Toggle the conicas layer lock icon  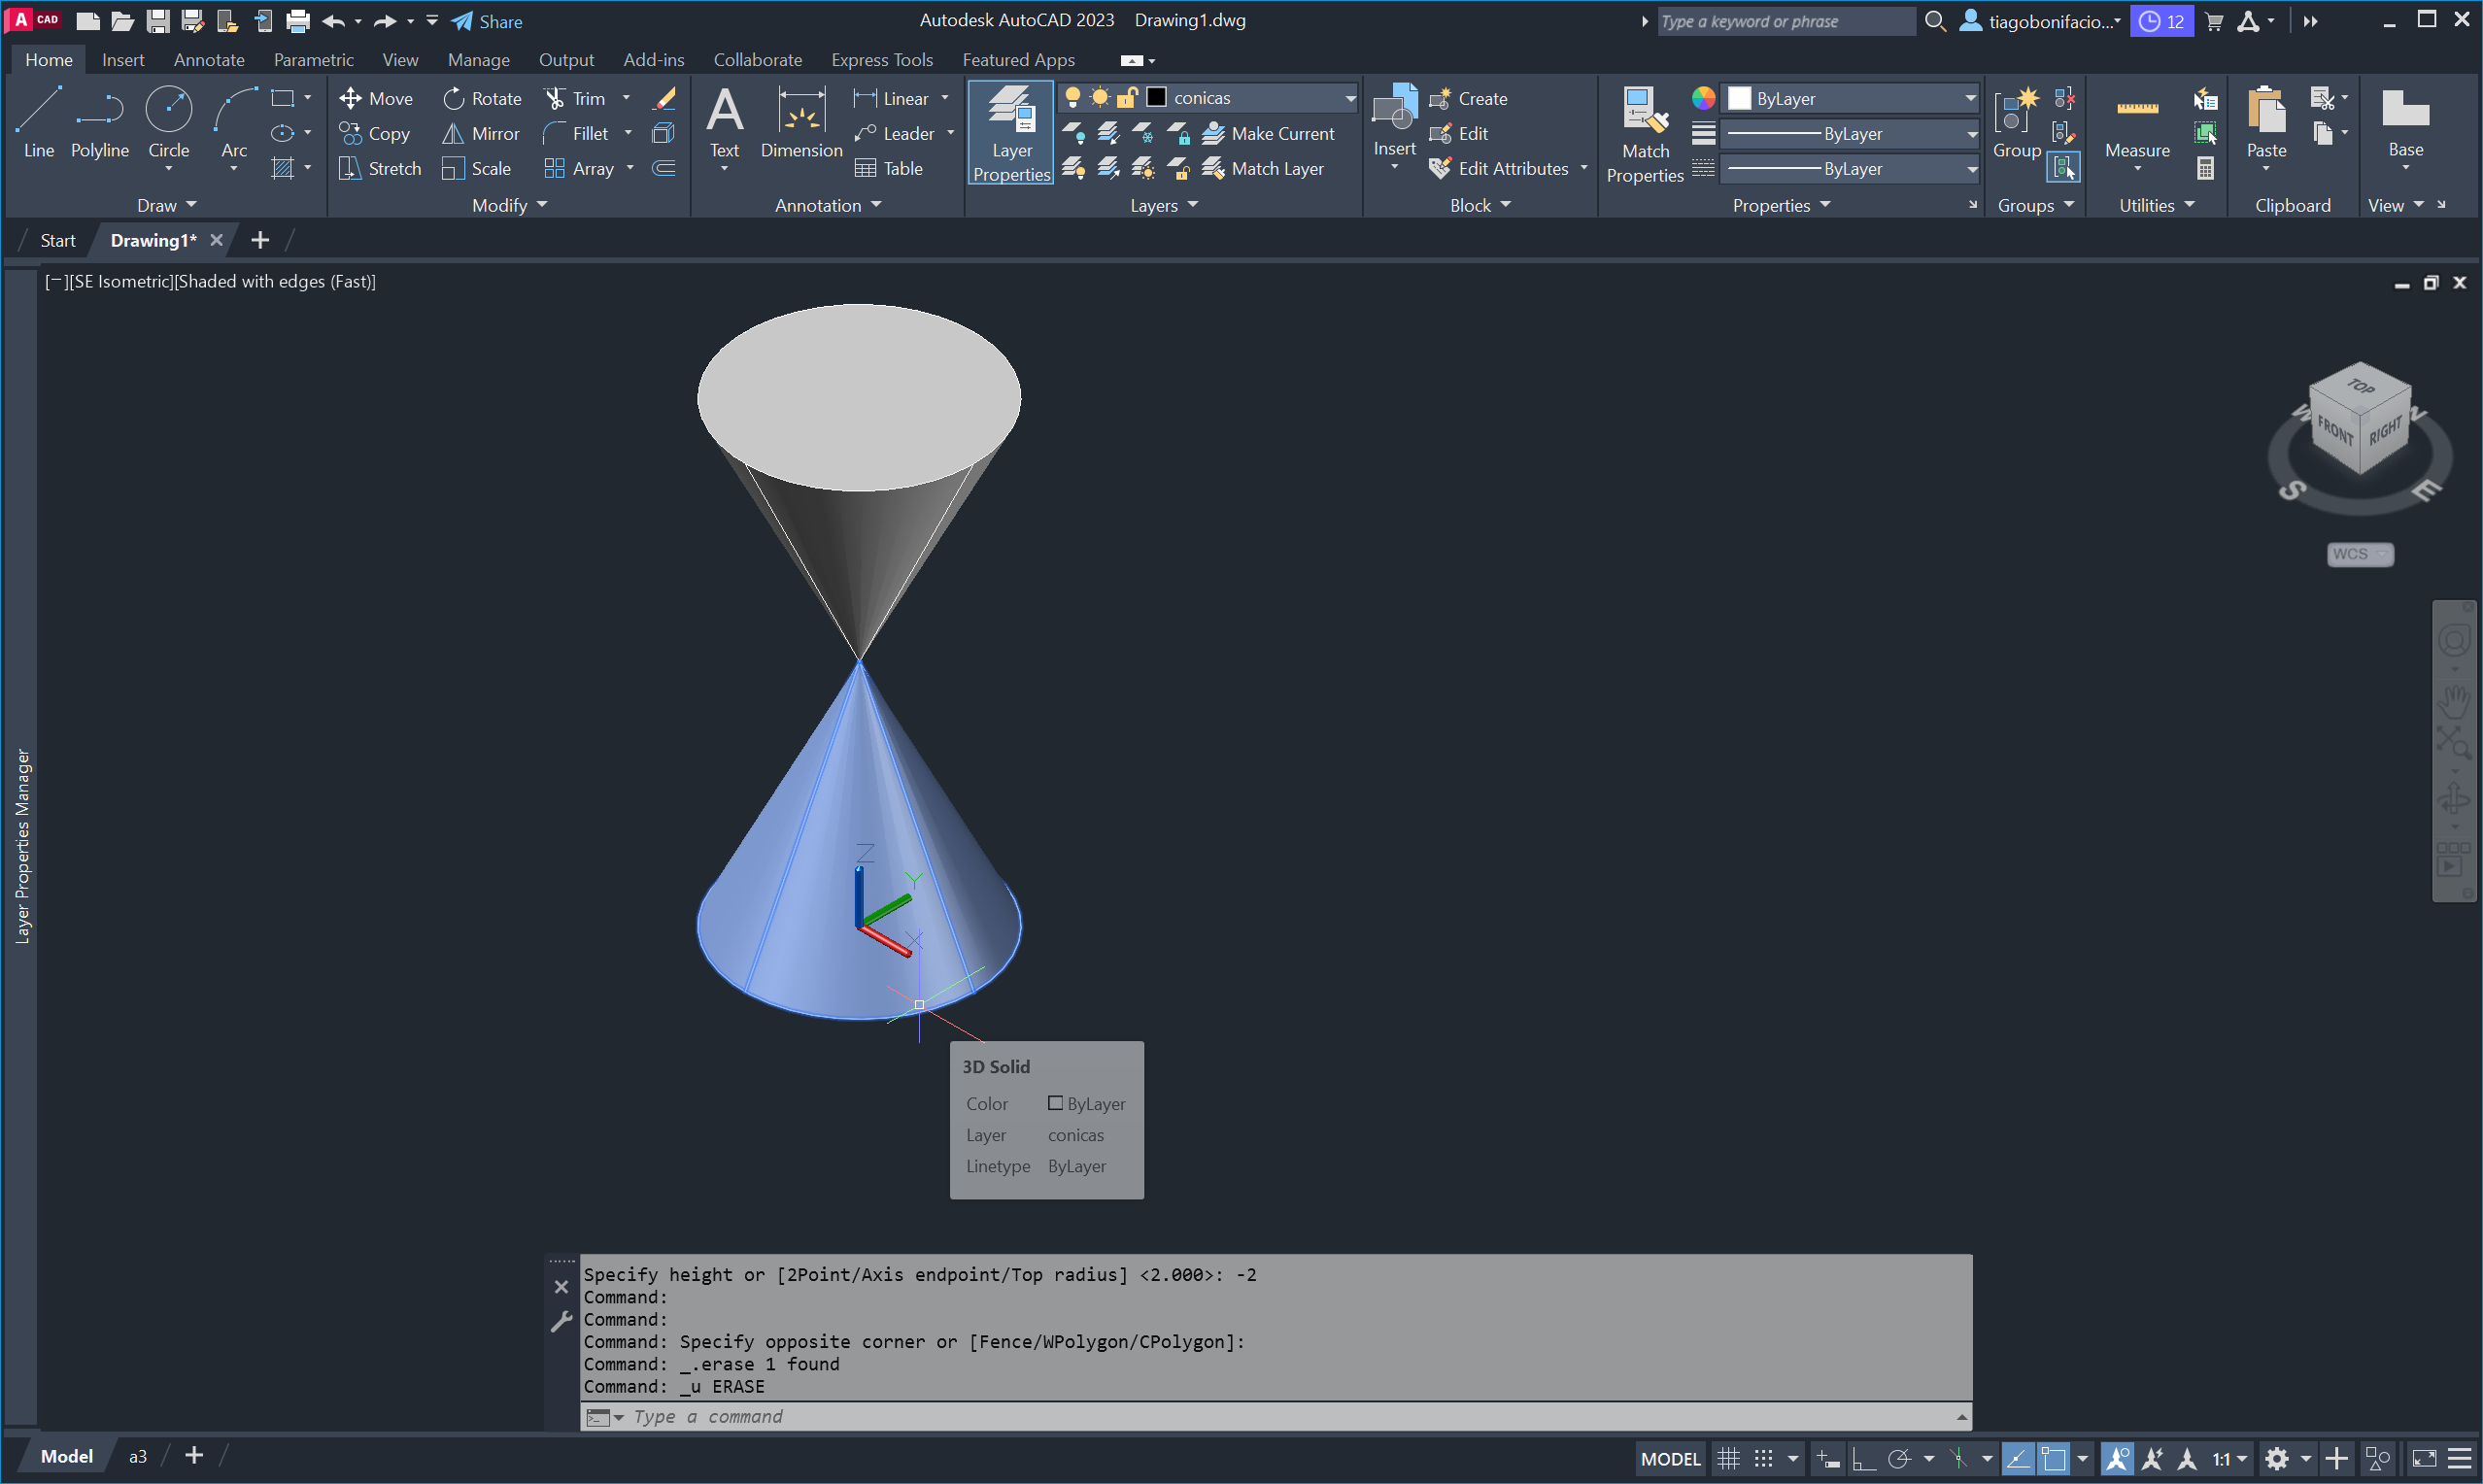[1127, 97]
